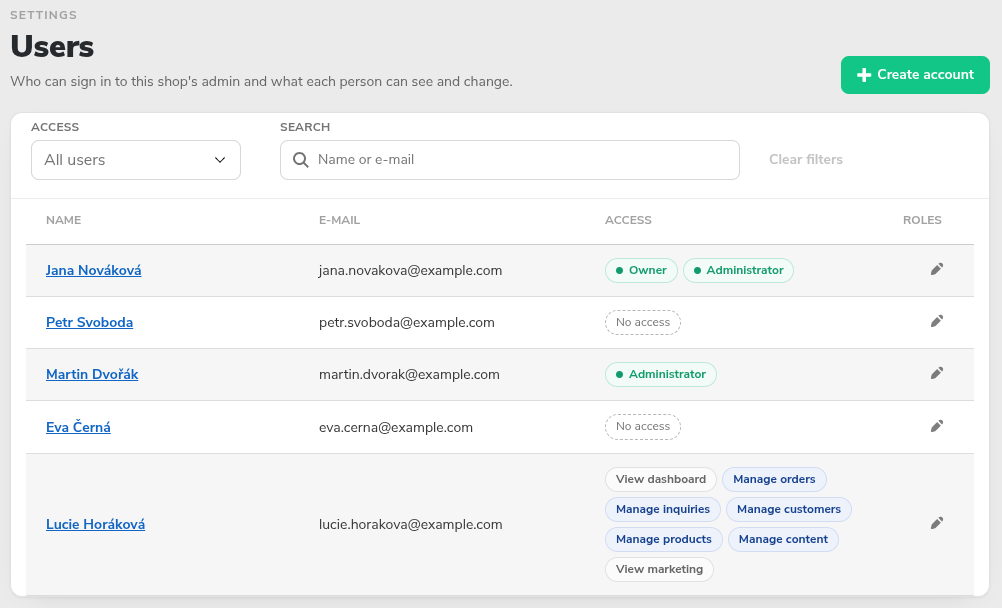Edit roles for Eva Černá

pyautogui.click(x=937, y=426)
